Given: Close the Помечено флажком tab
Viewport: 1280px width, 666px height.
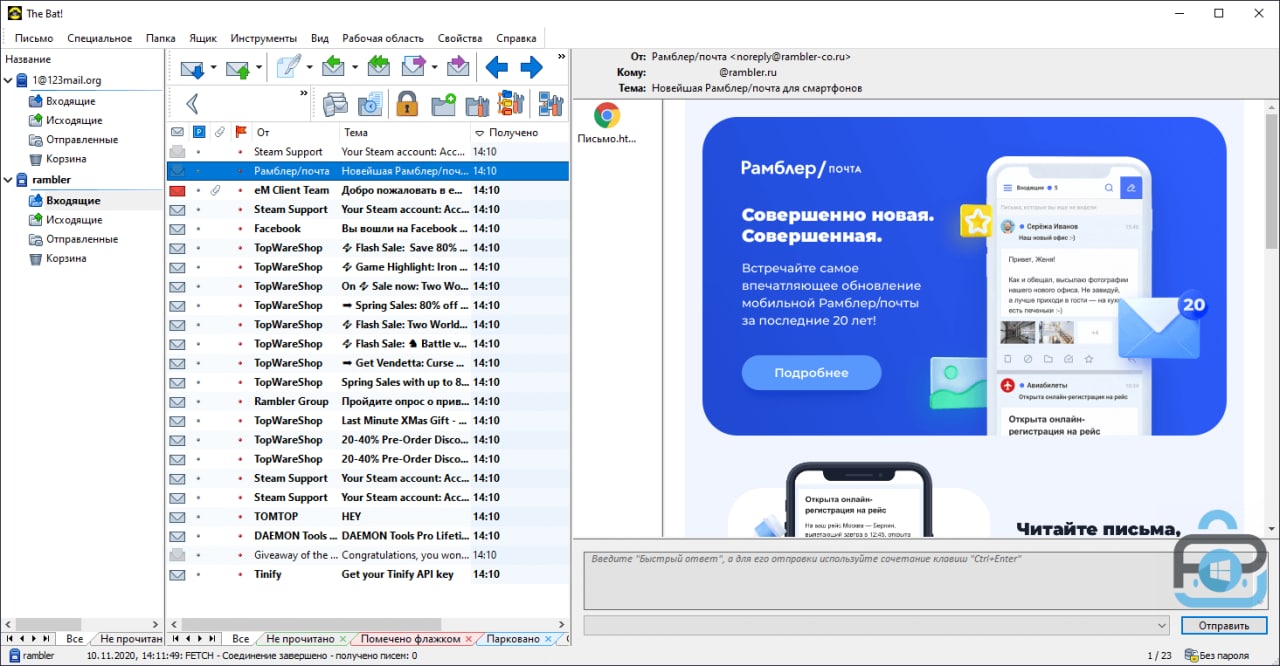Looking at the screenshot, I should tap(468, 639).
